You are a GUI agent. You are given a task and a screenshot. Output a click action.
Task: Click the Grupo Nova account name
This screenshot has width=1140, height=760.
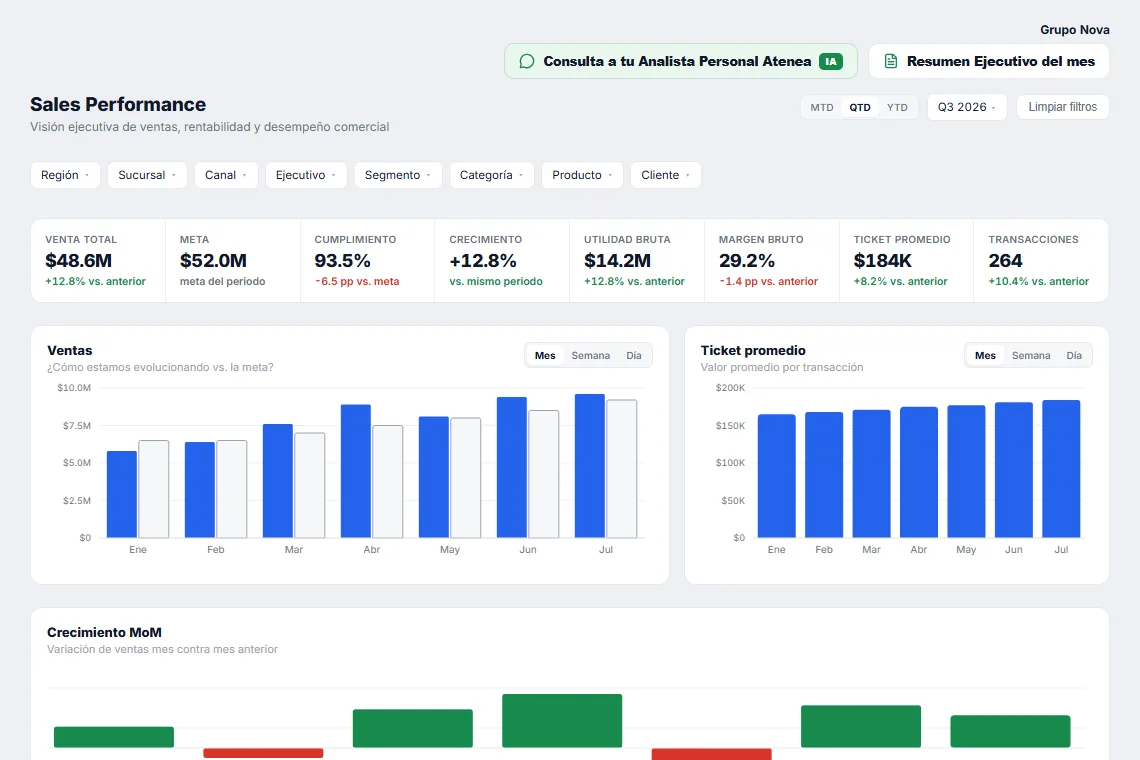click(1075, 30)
